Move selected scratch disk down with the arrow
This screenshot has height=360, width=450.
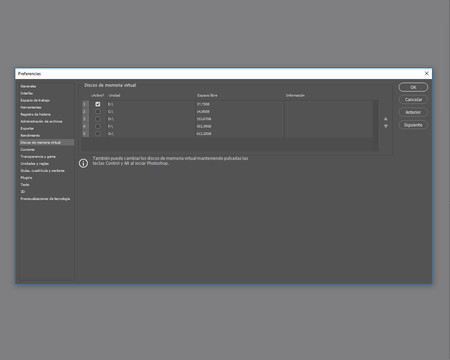(x=386, y=126)
